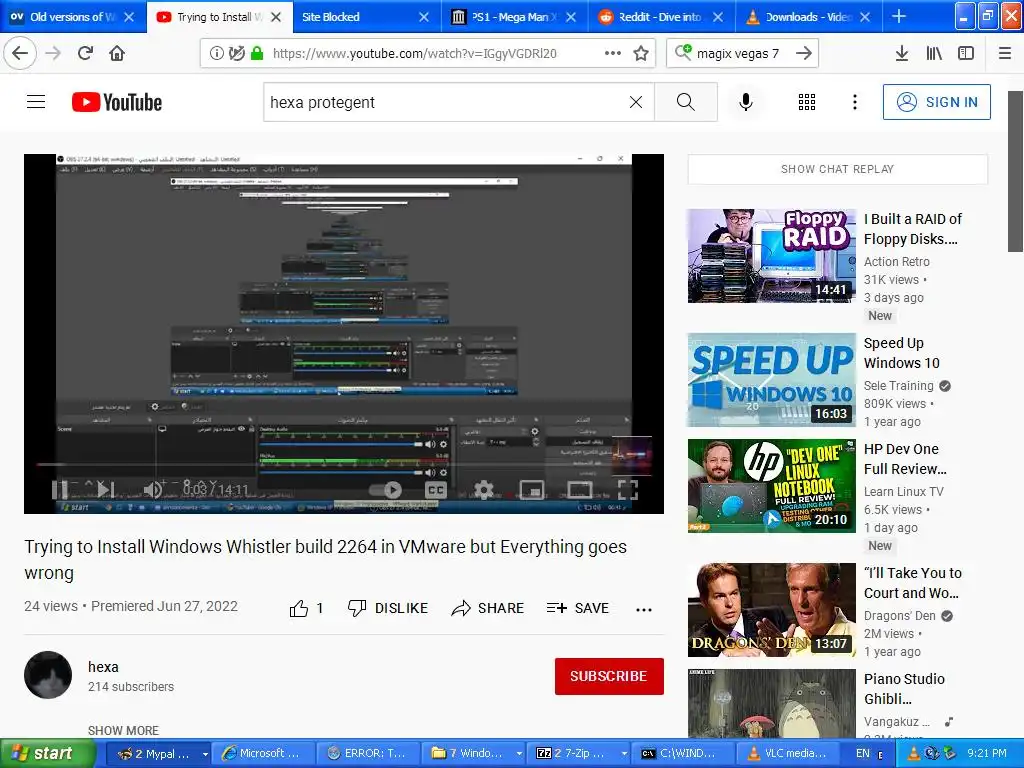The width and height of the screenshot is (1024, 768).
Task: Open the YouTube guide hamburger menu
Action: [36, 102]
